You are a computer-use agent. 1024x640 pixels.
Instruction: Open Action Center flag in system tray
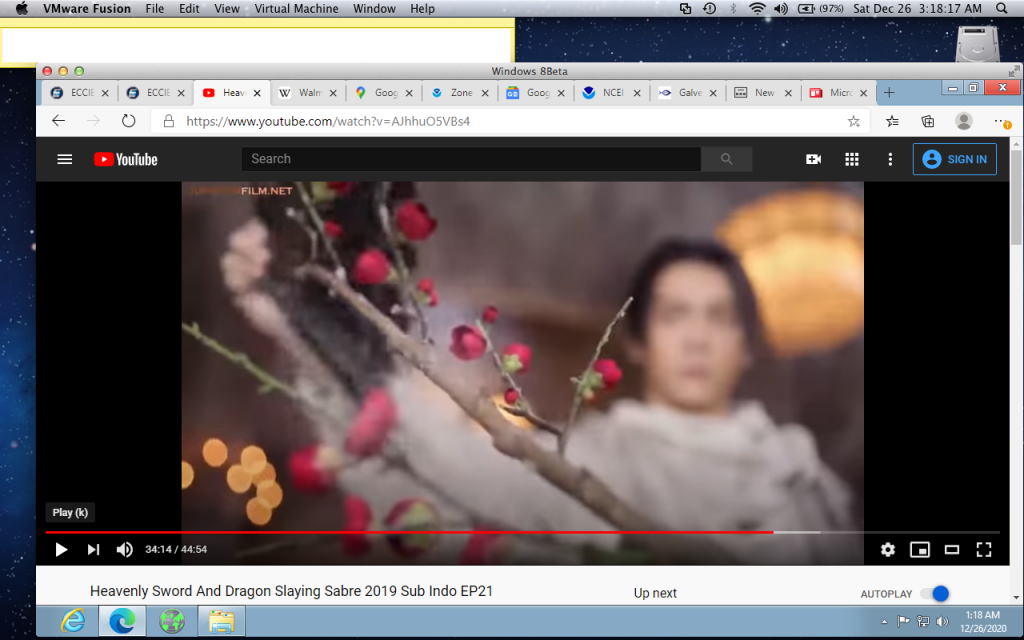(x=903, y=621)
